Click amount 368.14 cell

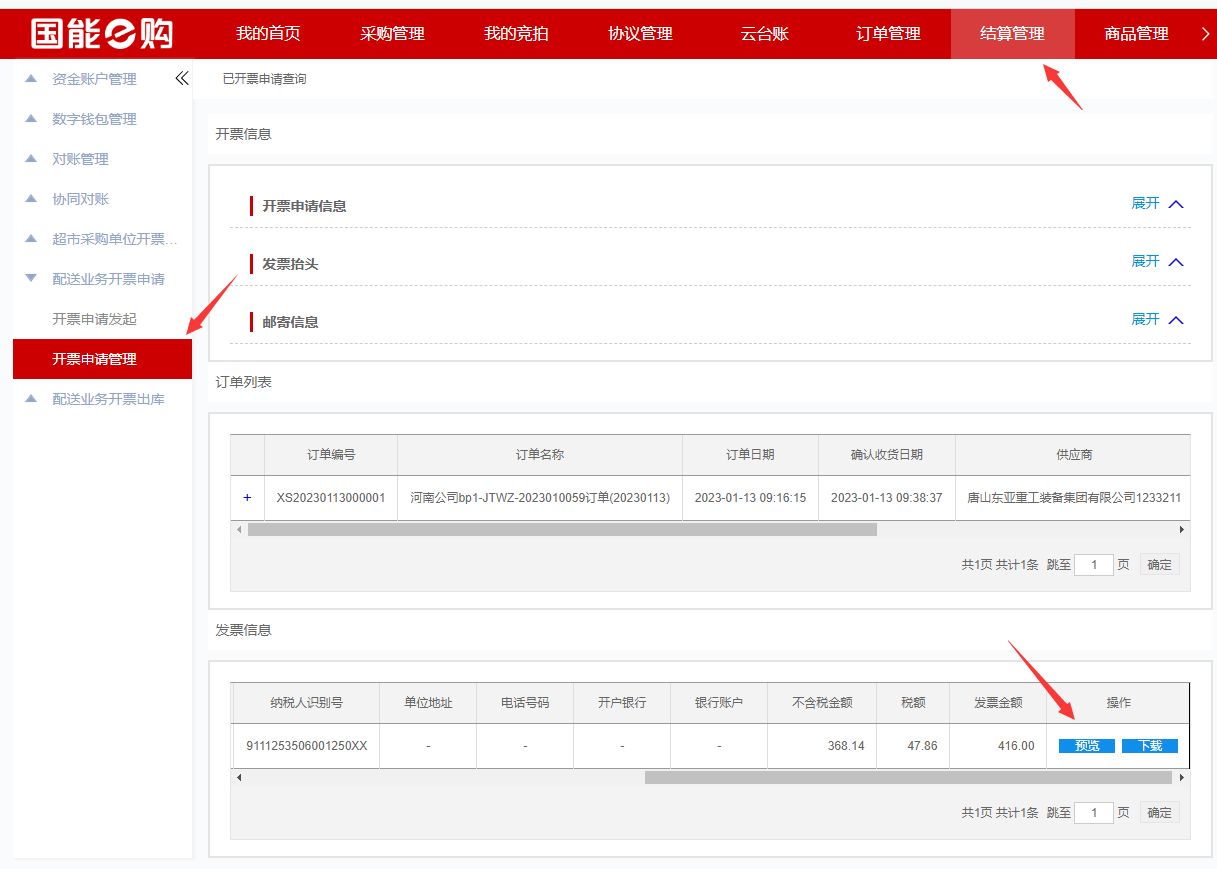[822, 746]
